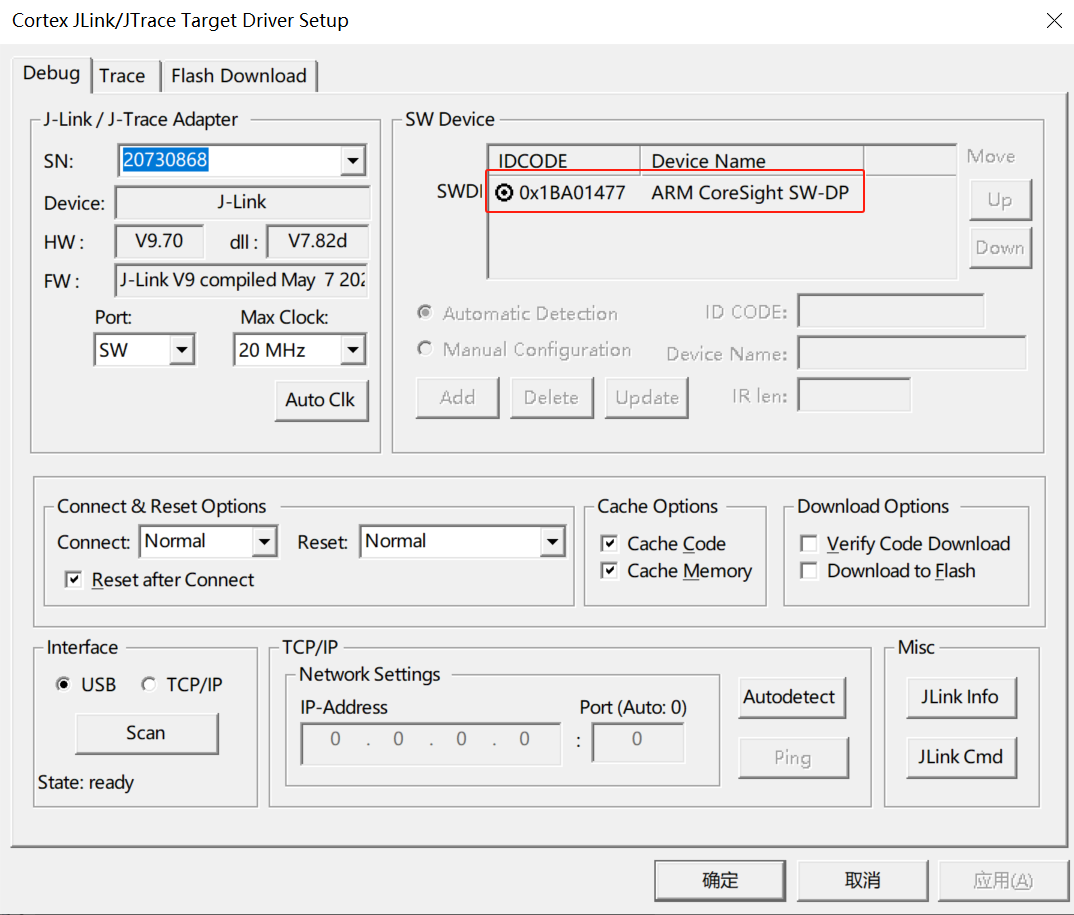Select the Debug tab
This screenshot has width=1074, height=915.
click(x=51, y=73)
